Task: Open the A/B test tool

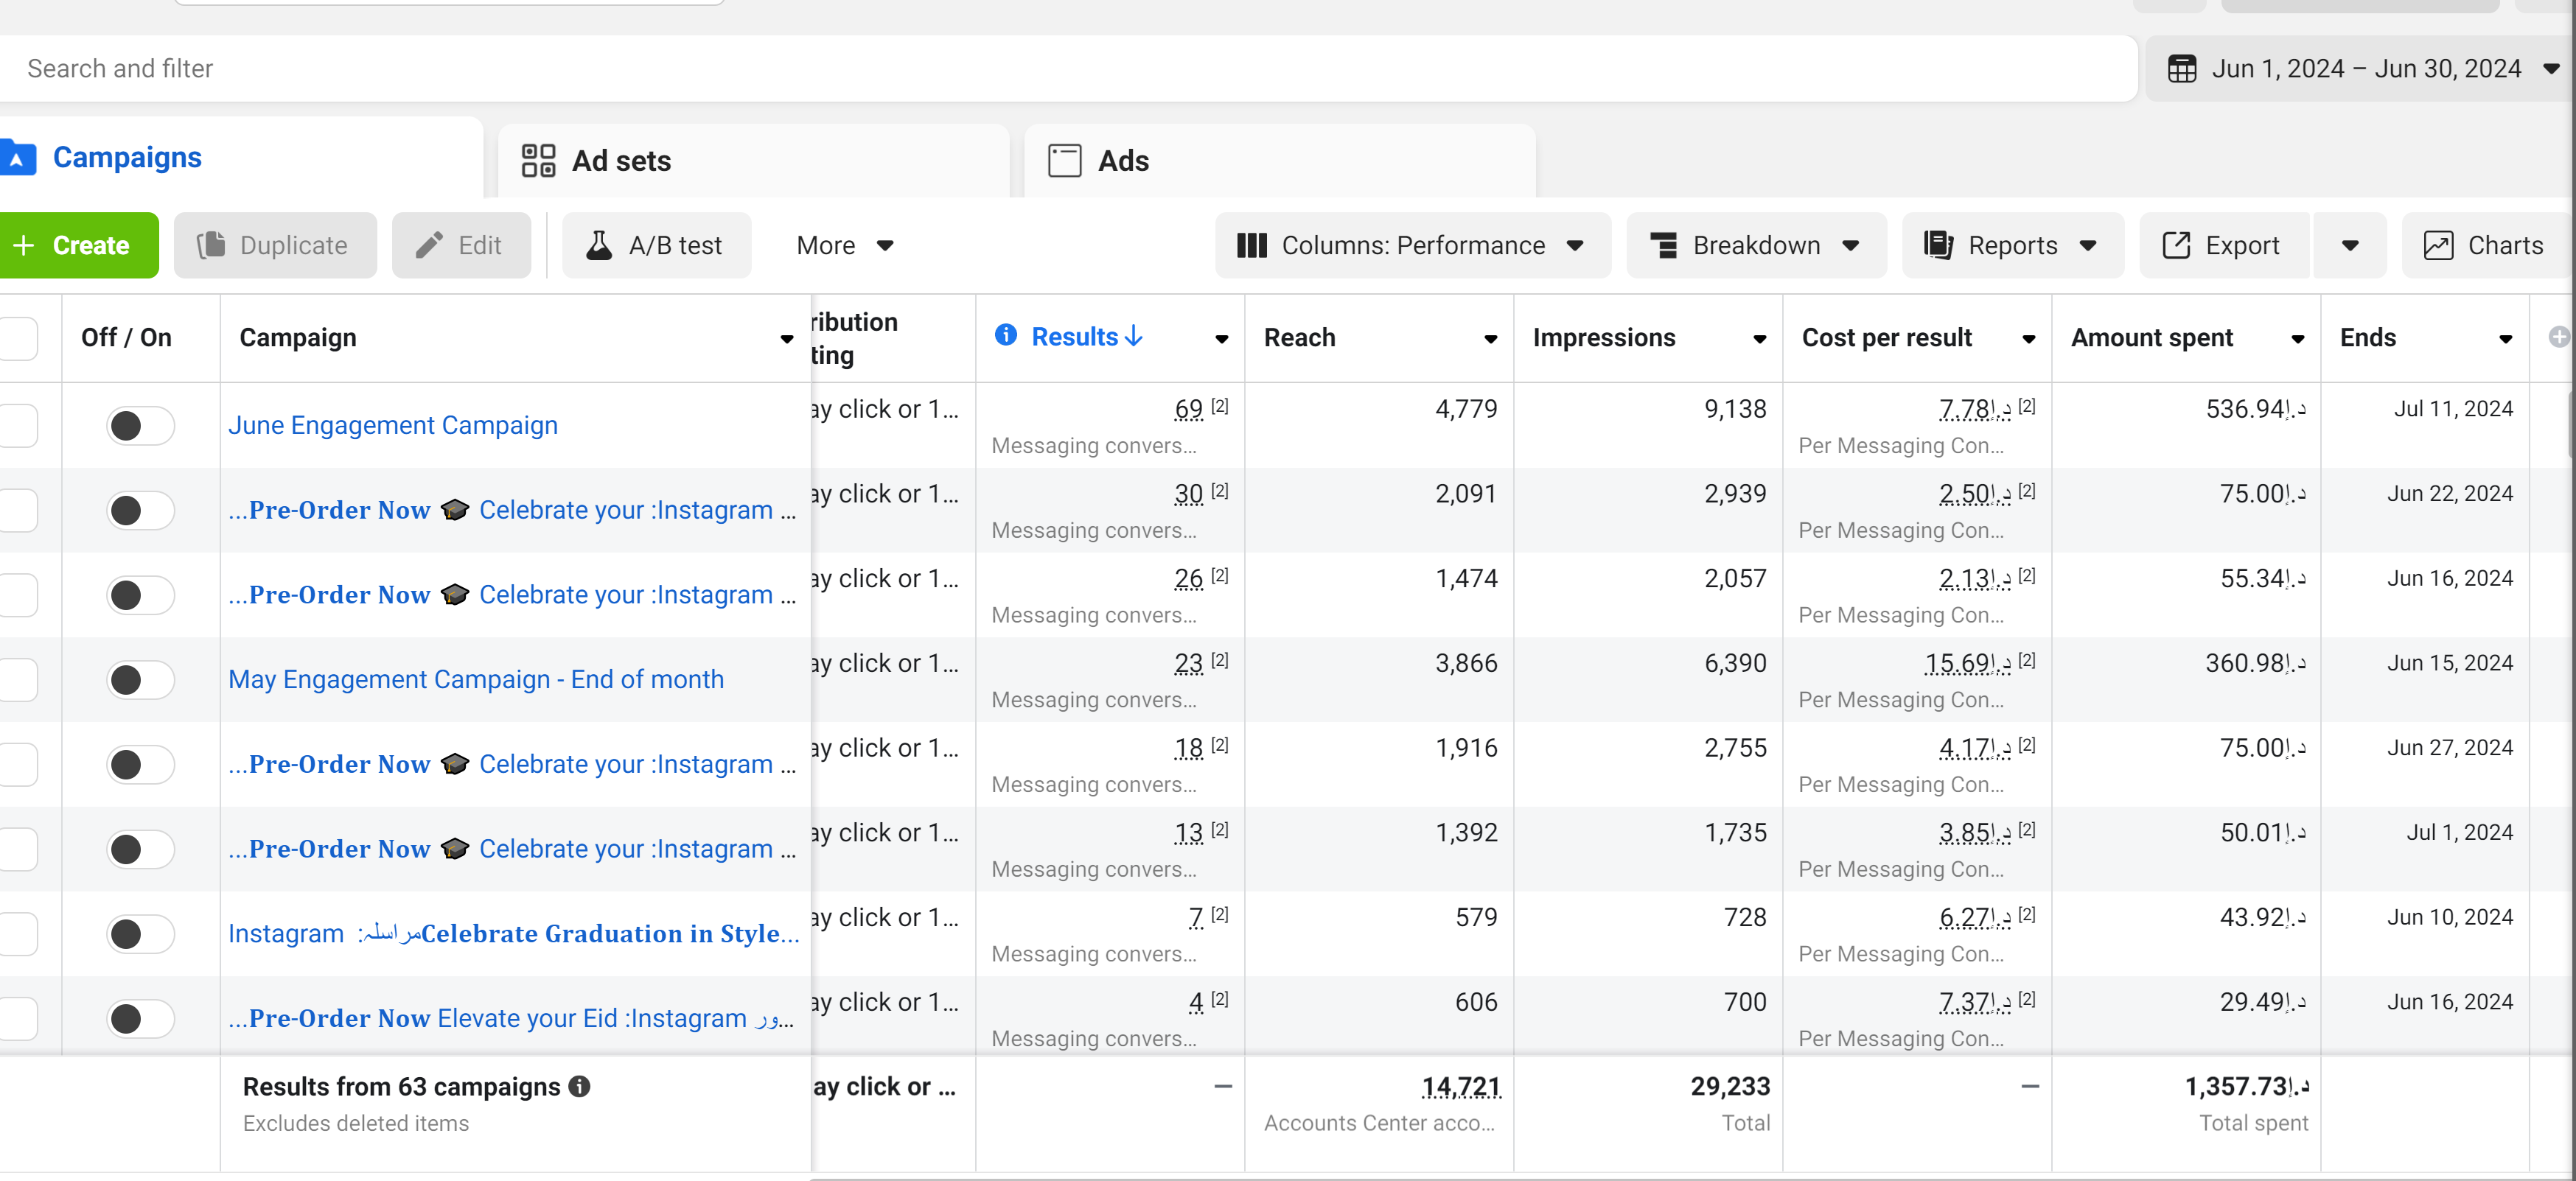Action: (655, 245)
